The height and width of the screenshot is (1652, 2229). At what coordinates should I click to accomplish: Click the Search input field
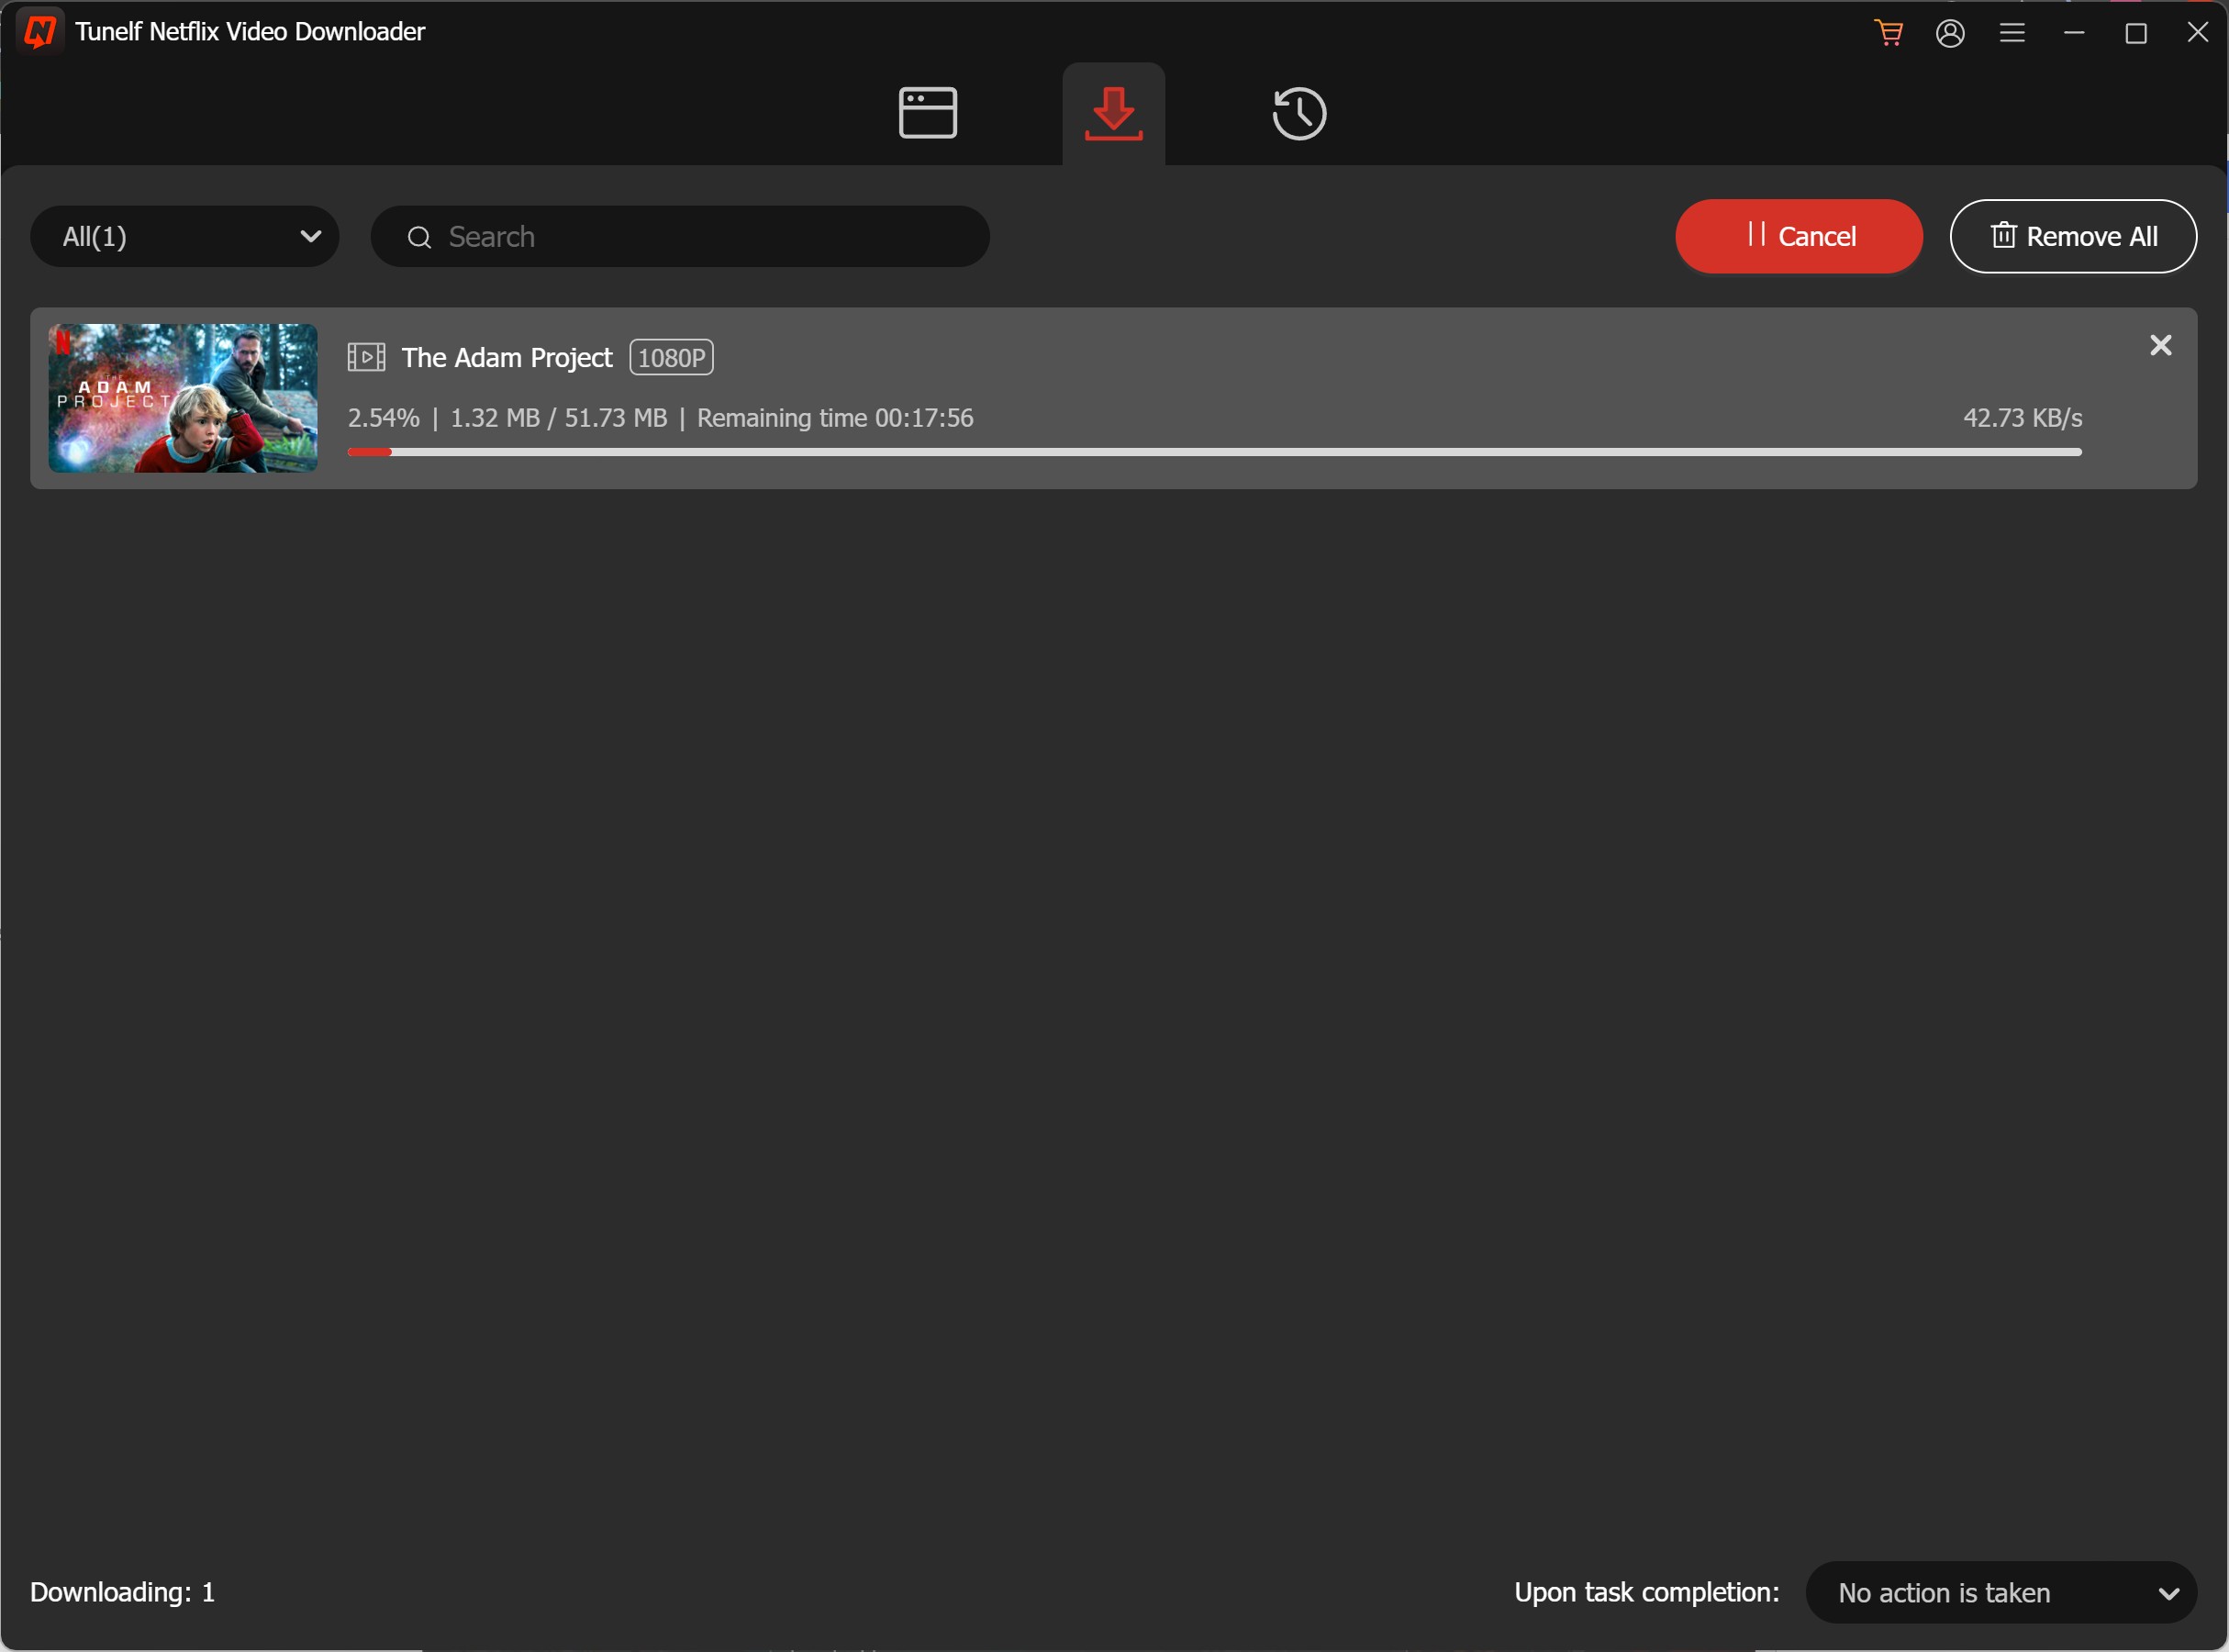(680, 237)
